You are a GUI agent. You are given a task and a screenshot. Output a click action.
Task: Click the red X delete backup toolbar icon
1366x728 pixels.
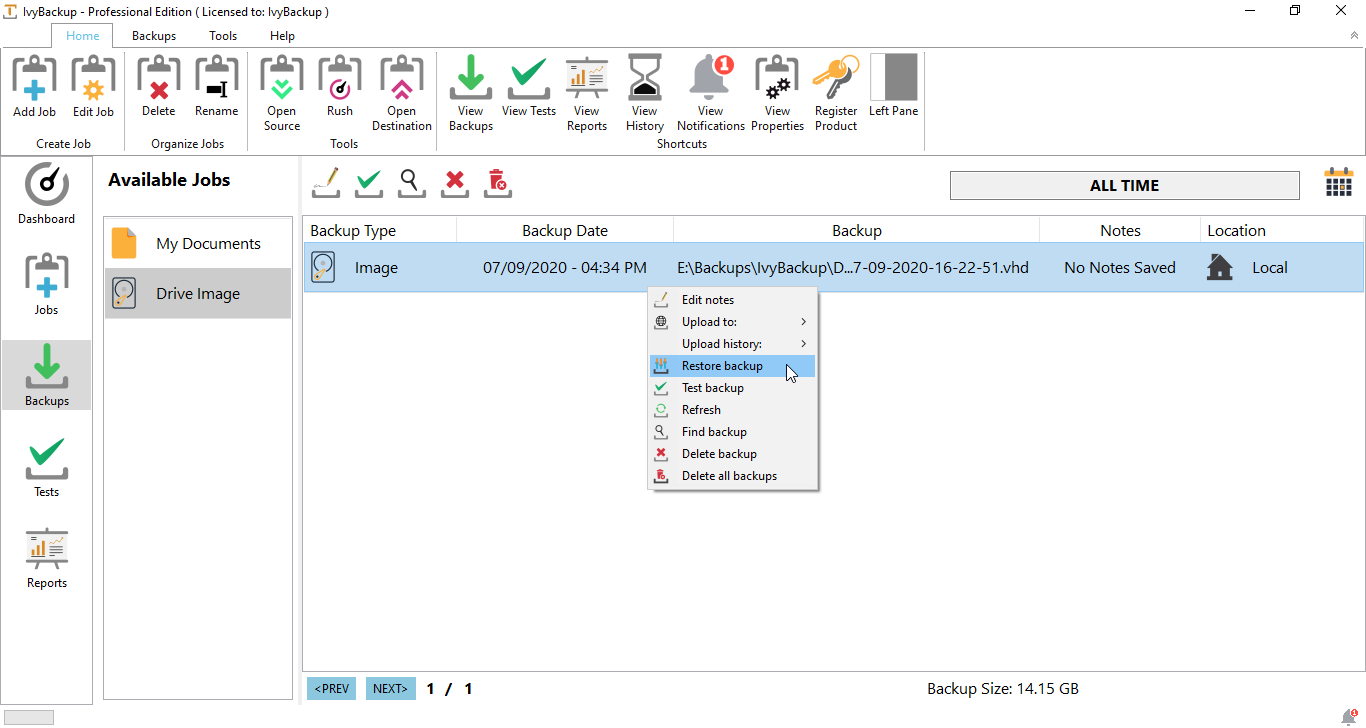(x=455, y=181)
